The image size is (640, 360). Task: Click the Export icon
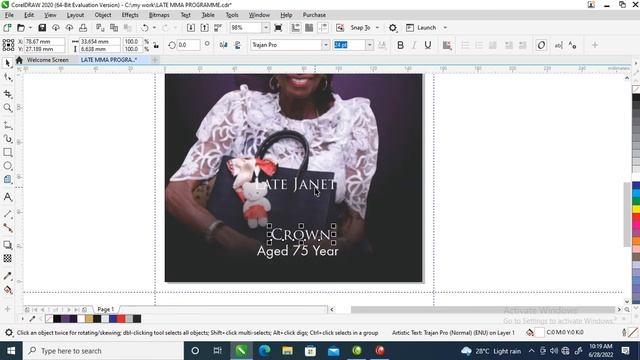point(204,28)
